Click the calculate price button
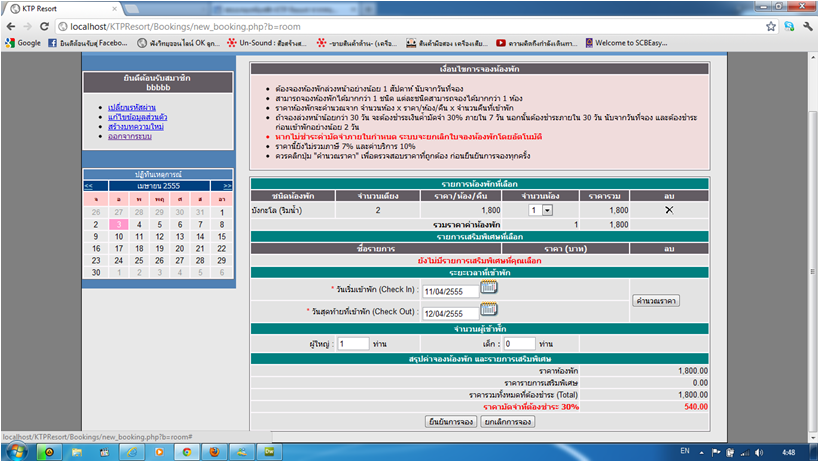 click(656, 301)
